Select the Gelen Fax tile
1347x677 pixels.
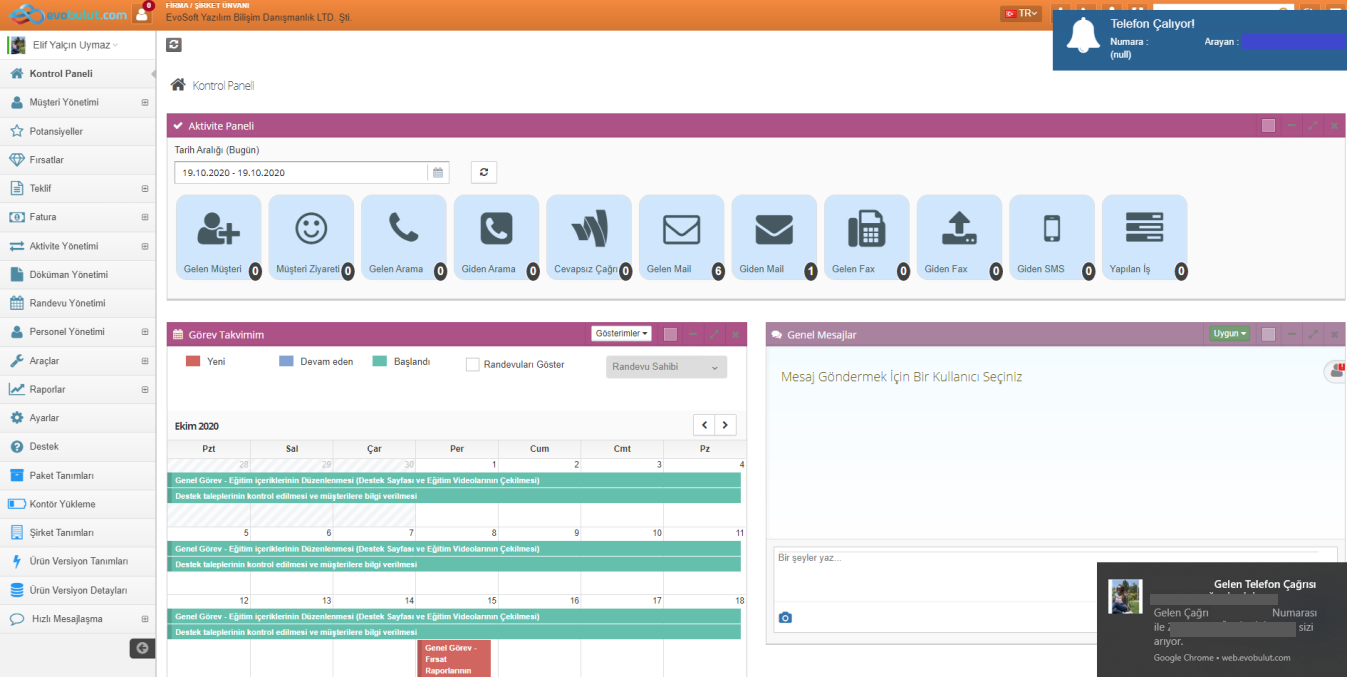(x=866, y=237)
